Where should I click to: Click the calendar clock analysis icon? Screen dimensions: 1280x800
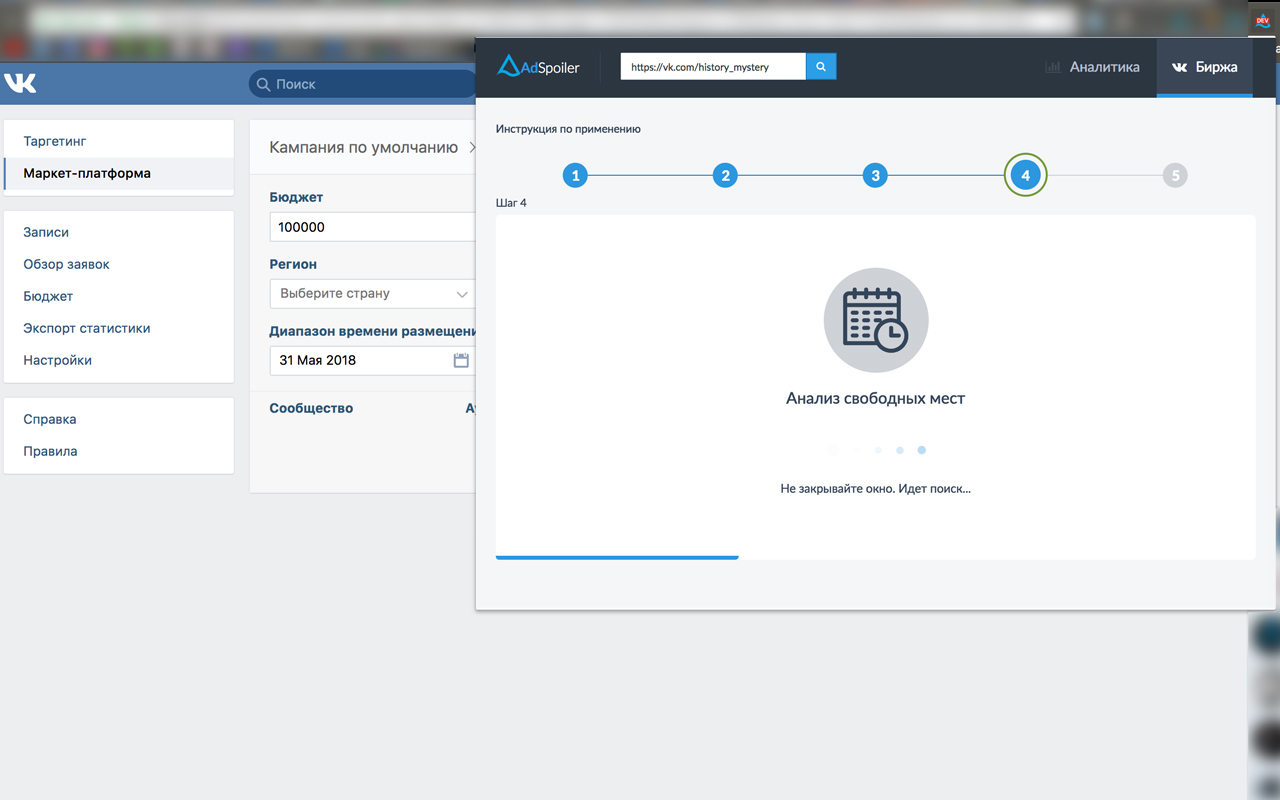click(x=876, y=320)
